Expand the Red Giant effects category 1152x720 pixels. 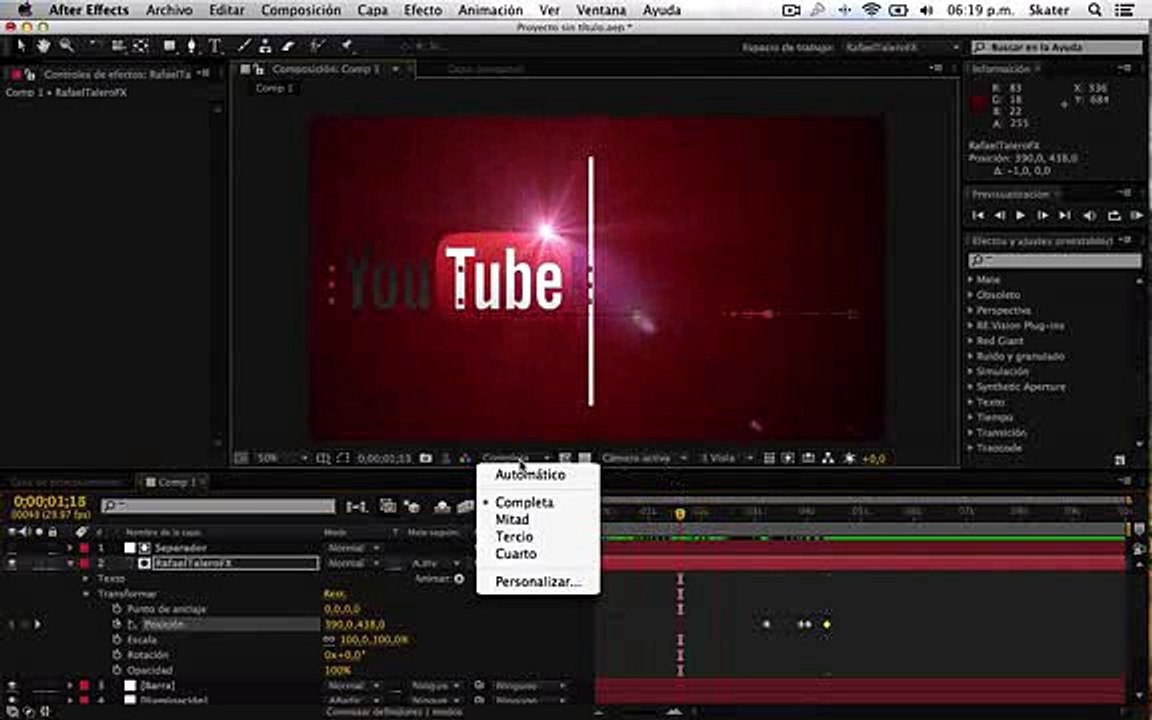[x=971, y=341]
